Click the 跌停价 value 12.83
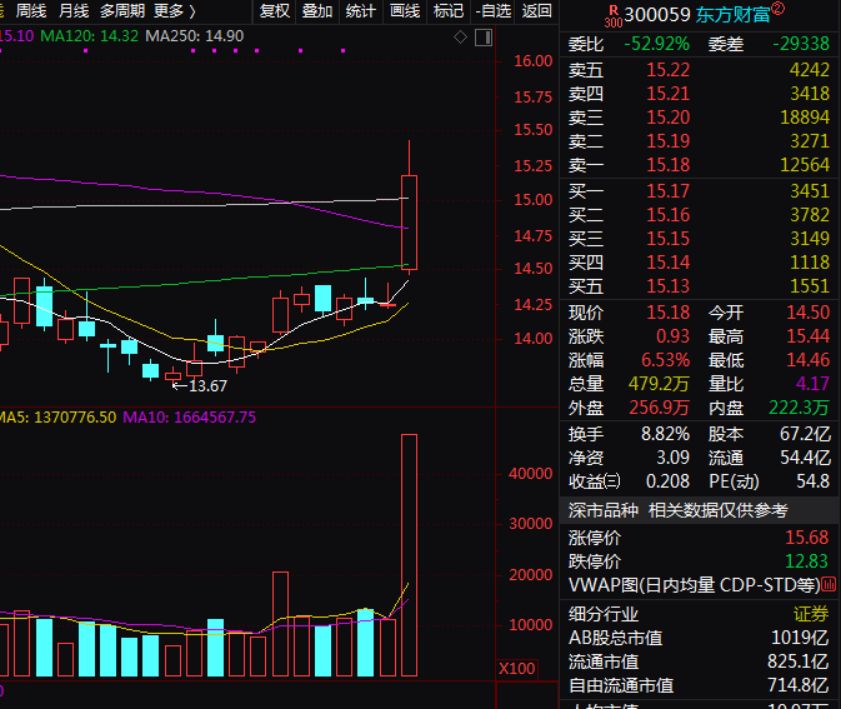The image size is (842, 709). coord(807,560)
